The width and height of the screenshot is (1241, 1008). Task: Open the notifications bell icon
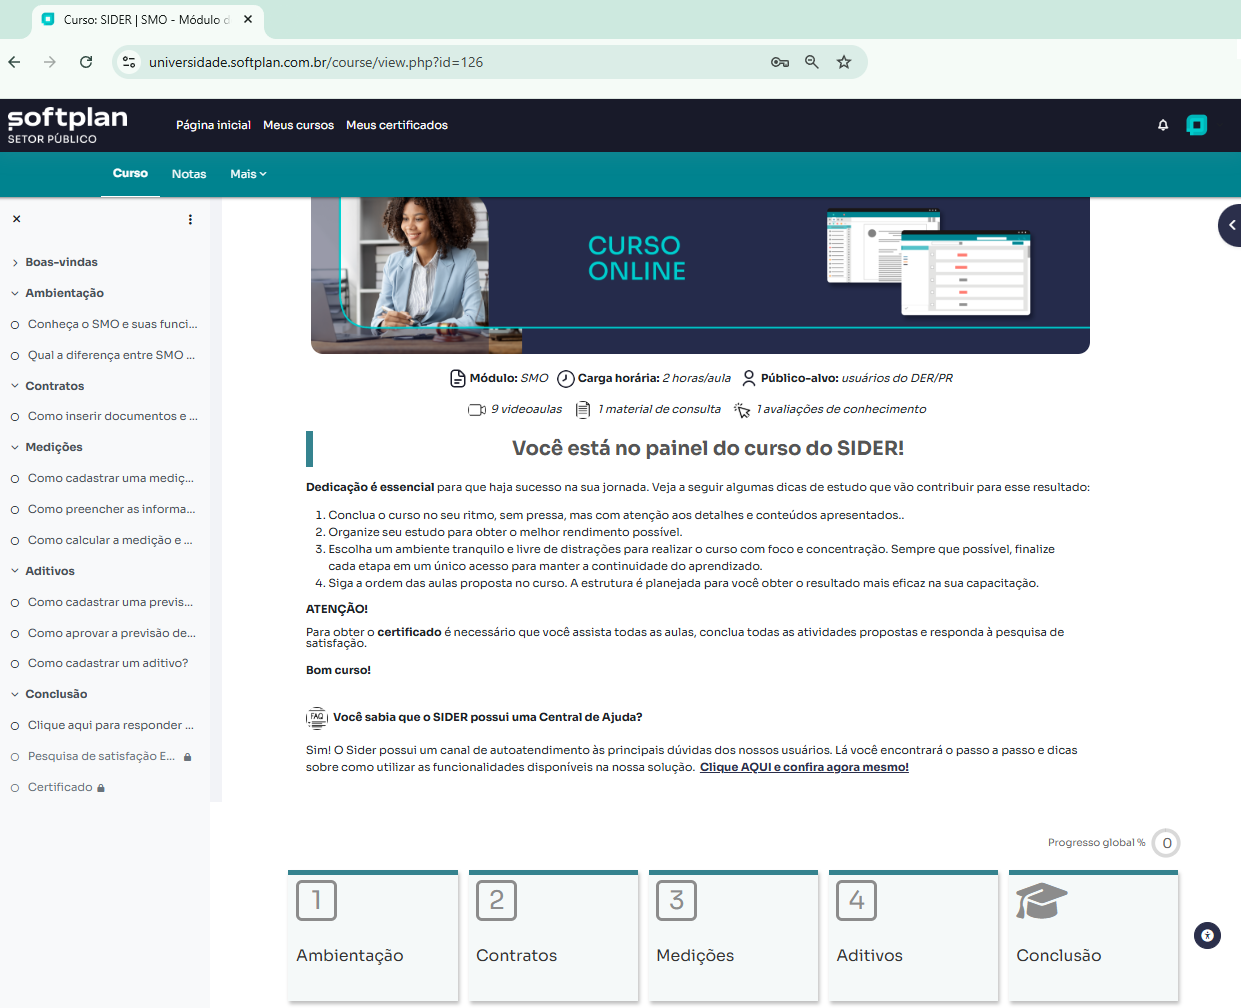tap(1163, 125)
